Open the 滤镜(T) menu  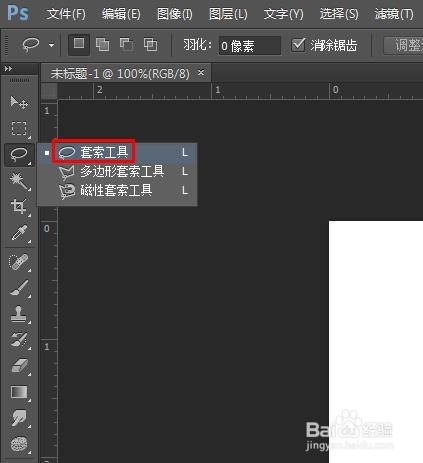click(x=394, y=14)
